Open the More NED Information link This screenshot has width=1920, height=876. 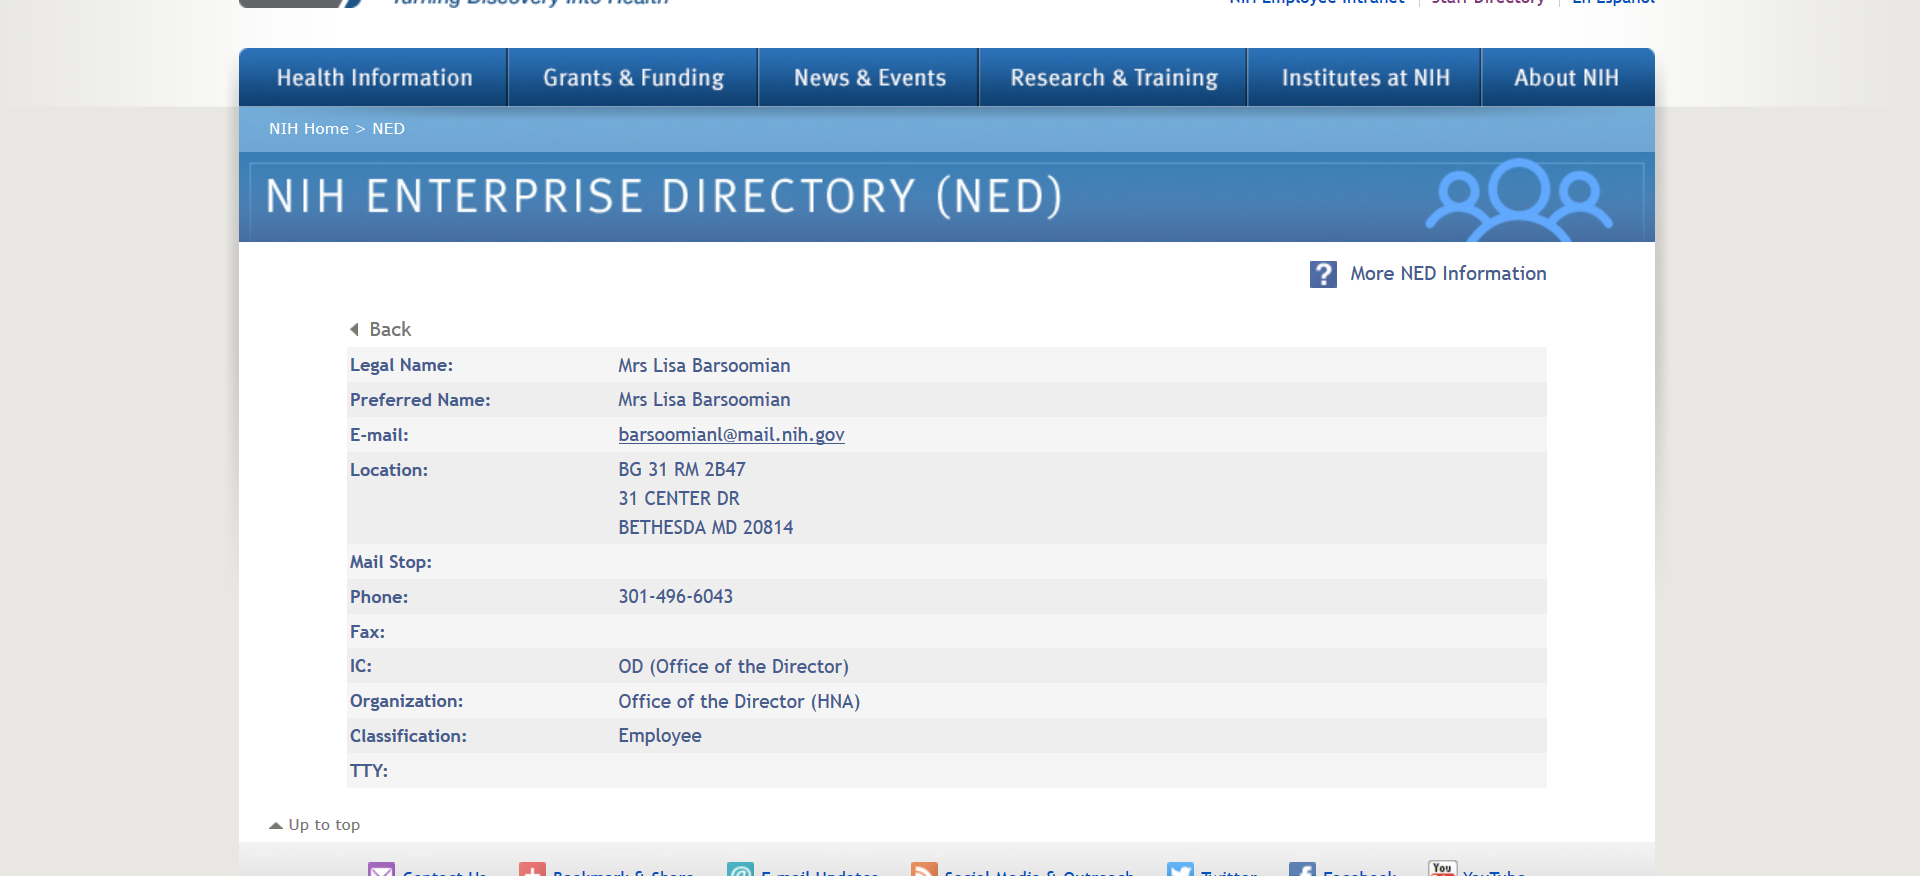[x=1448, y=274]
